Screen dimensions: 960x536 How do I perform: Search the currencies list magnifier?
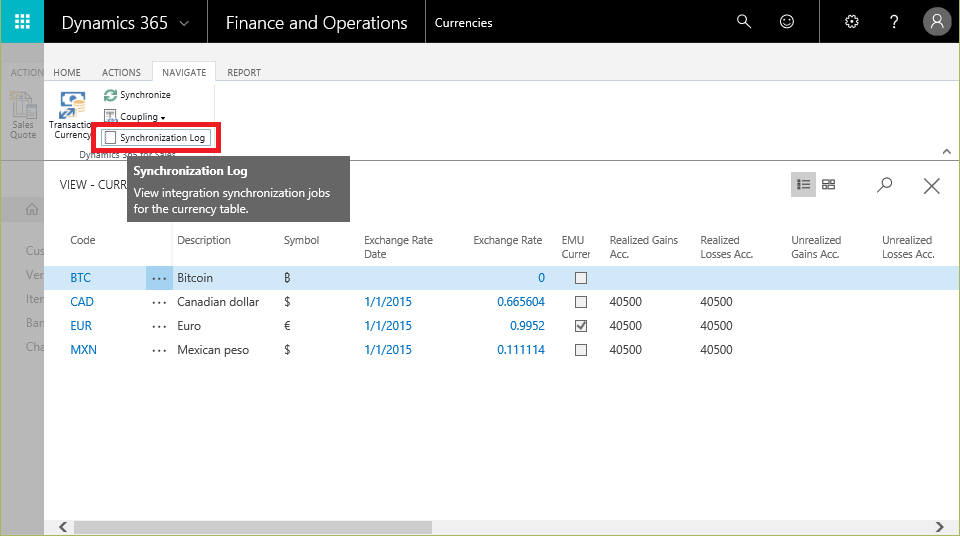point(884,184)
